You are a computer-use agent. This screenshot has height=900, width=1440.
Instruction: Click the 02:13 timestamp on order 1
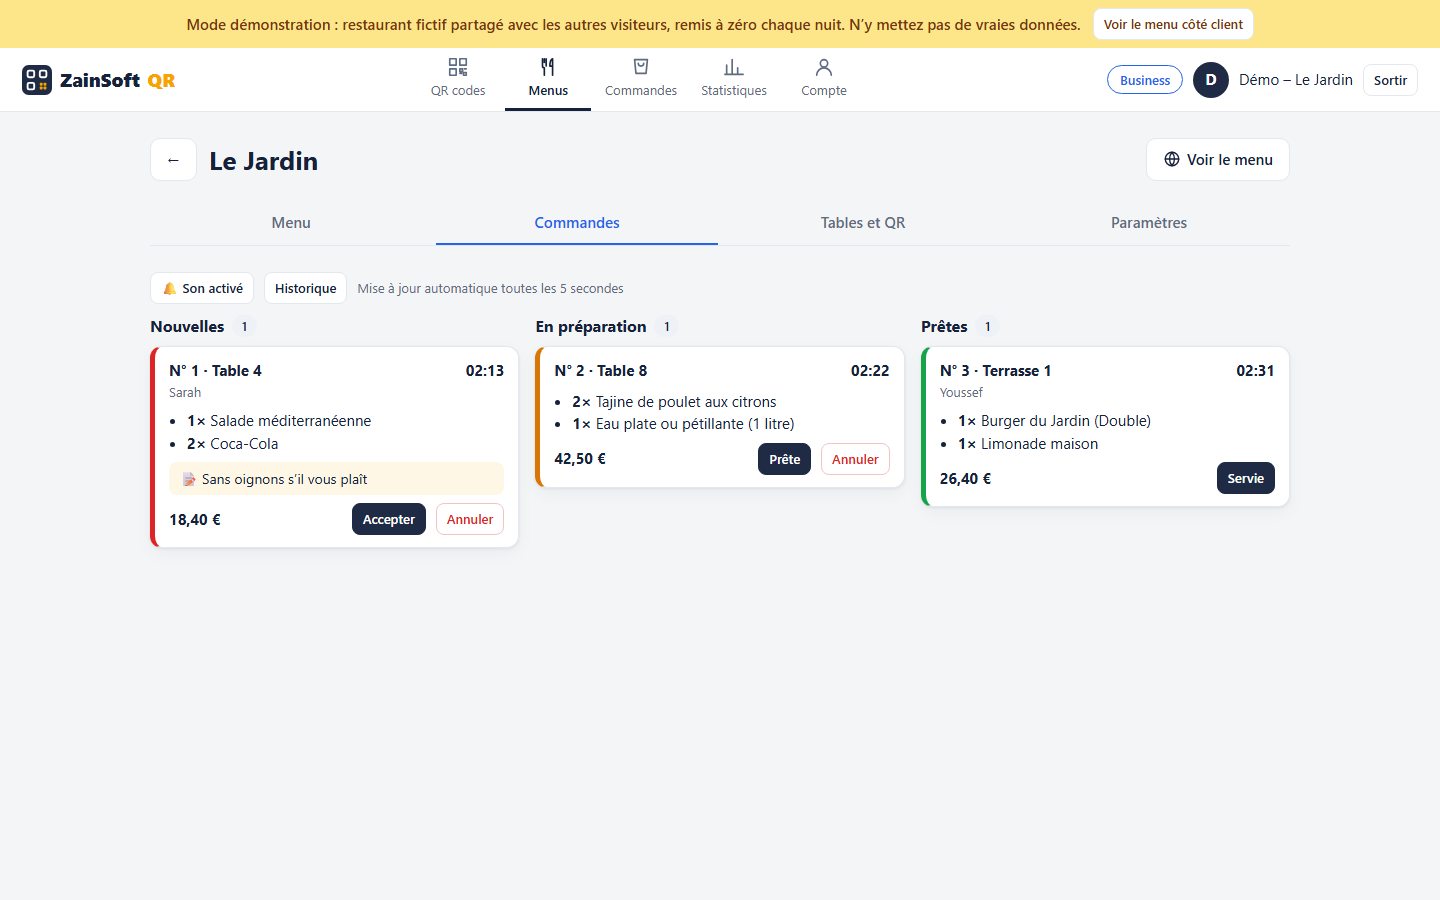point(485,370)
